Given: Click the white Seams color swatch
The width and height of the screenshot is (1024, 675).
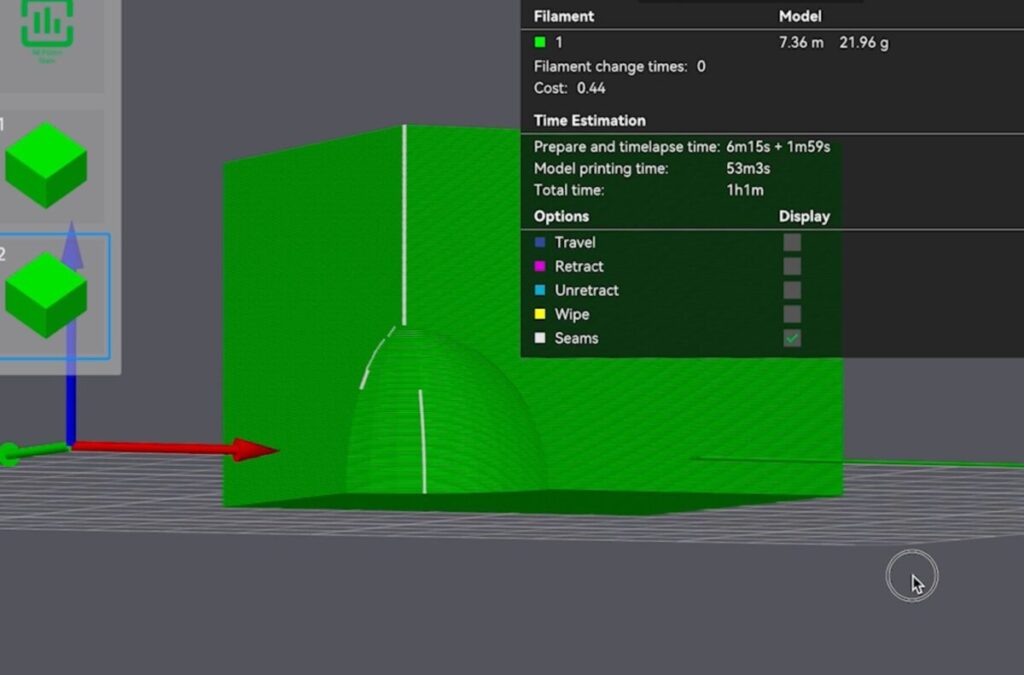Looking at the screenshot, I should [x=540, y=338].
